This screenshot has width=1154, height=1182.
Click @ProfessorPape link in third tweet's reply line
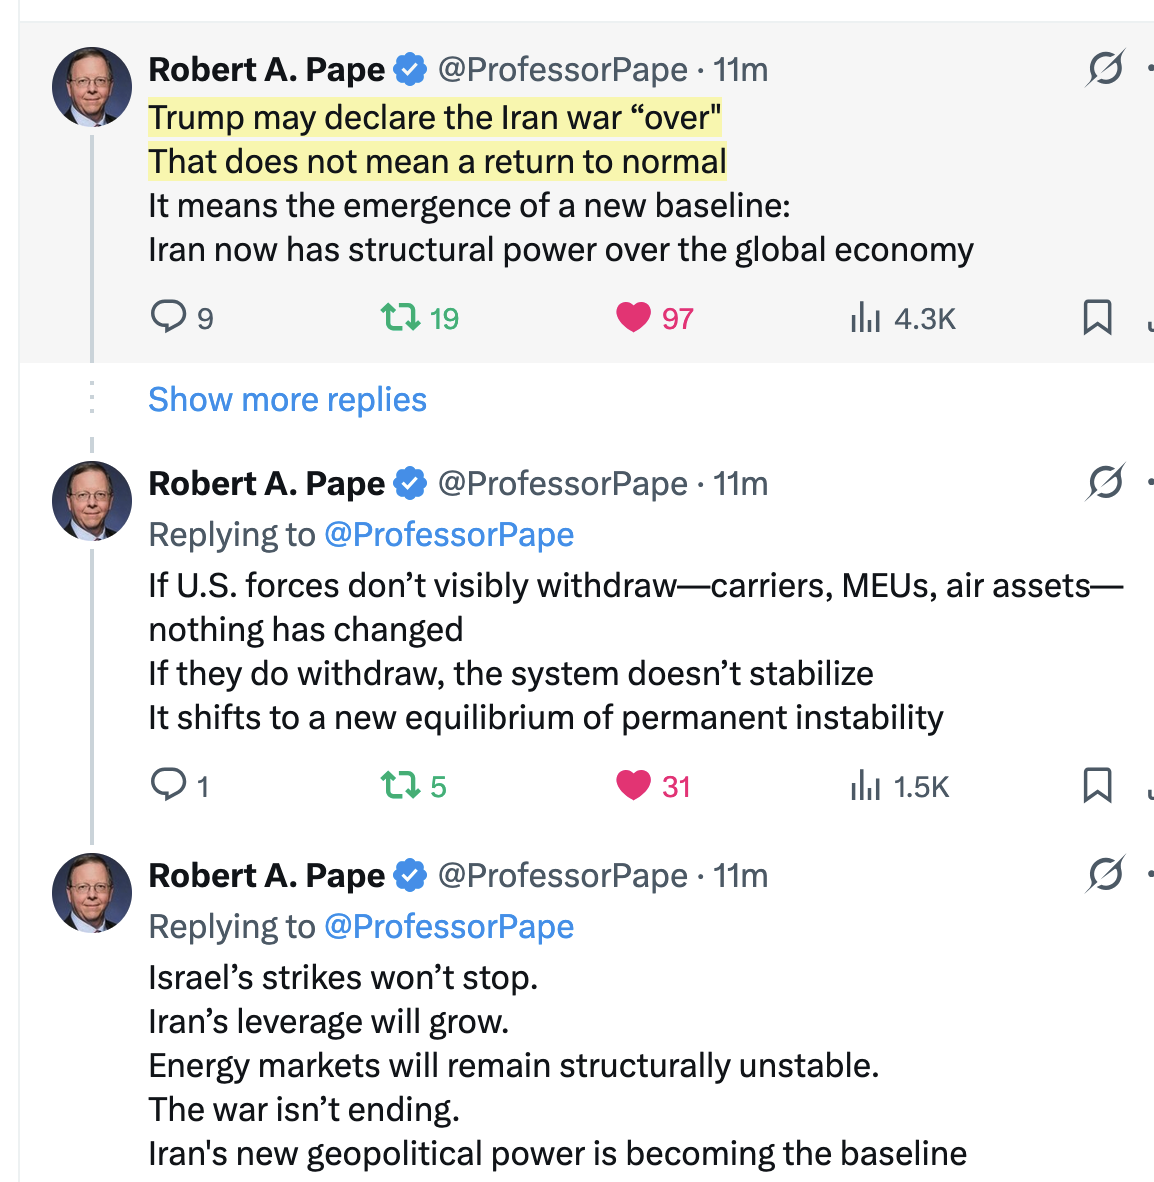(x=449, y=927)
